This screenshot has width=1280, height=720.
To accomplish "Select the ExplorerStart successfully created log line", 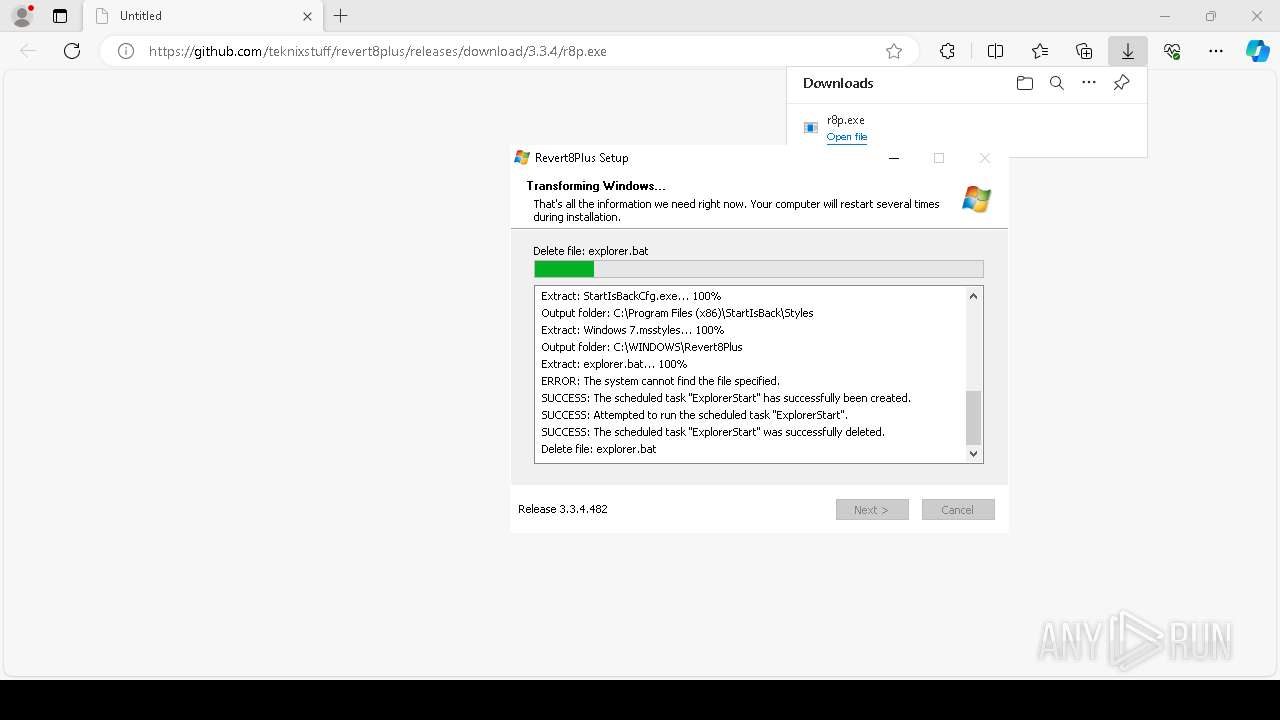I will (726, 398).
